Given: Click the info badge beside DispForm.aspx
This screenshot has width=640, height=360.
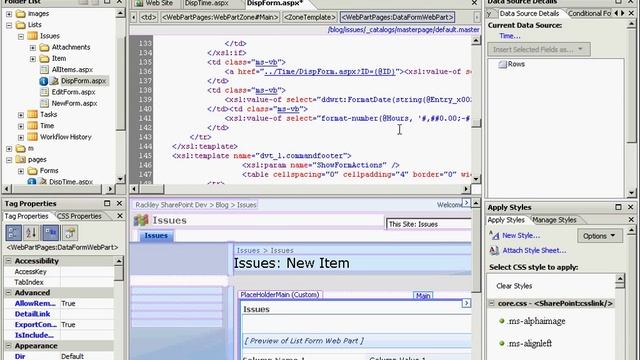Looking at the screenshot, I should pos(44,81).
